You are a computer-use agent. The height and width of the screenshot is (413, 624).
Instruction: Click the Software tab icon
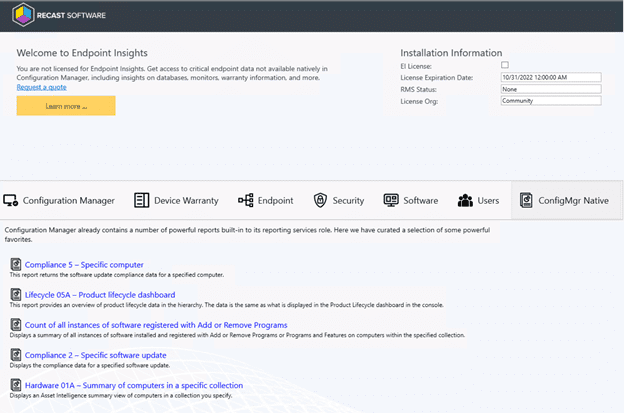tap(391, 200)
